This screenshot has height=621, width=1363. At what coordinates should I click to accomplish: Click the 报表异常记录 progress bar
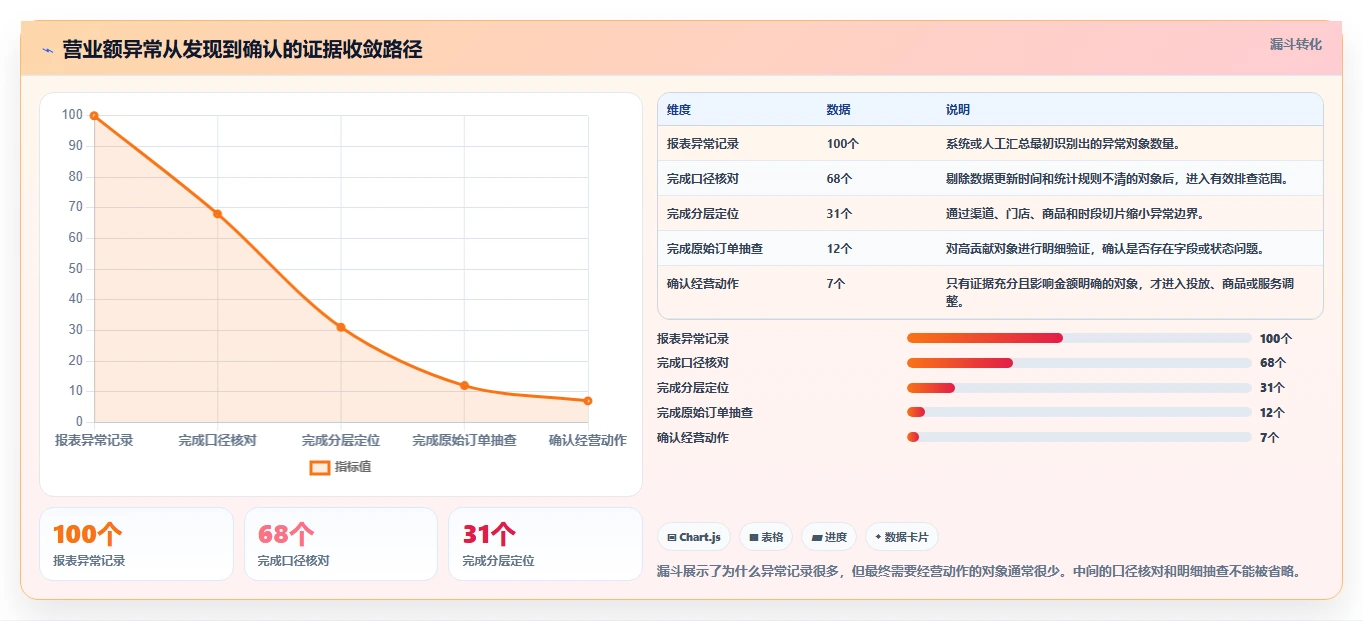pos(1079,338)
